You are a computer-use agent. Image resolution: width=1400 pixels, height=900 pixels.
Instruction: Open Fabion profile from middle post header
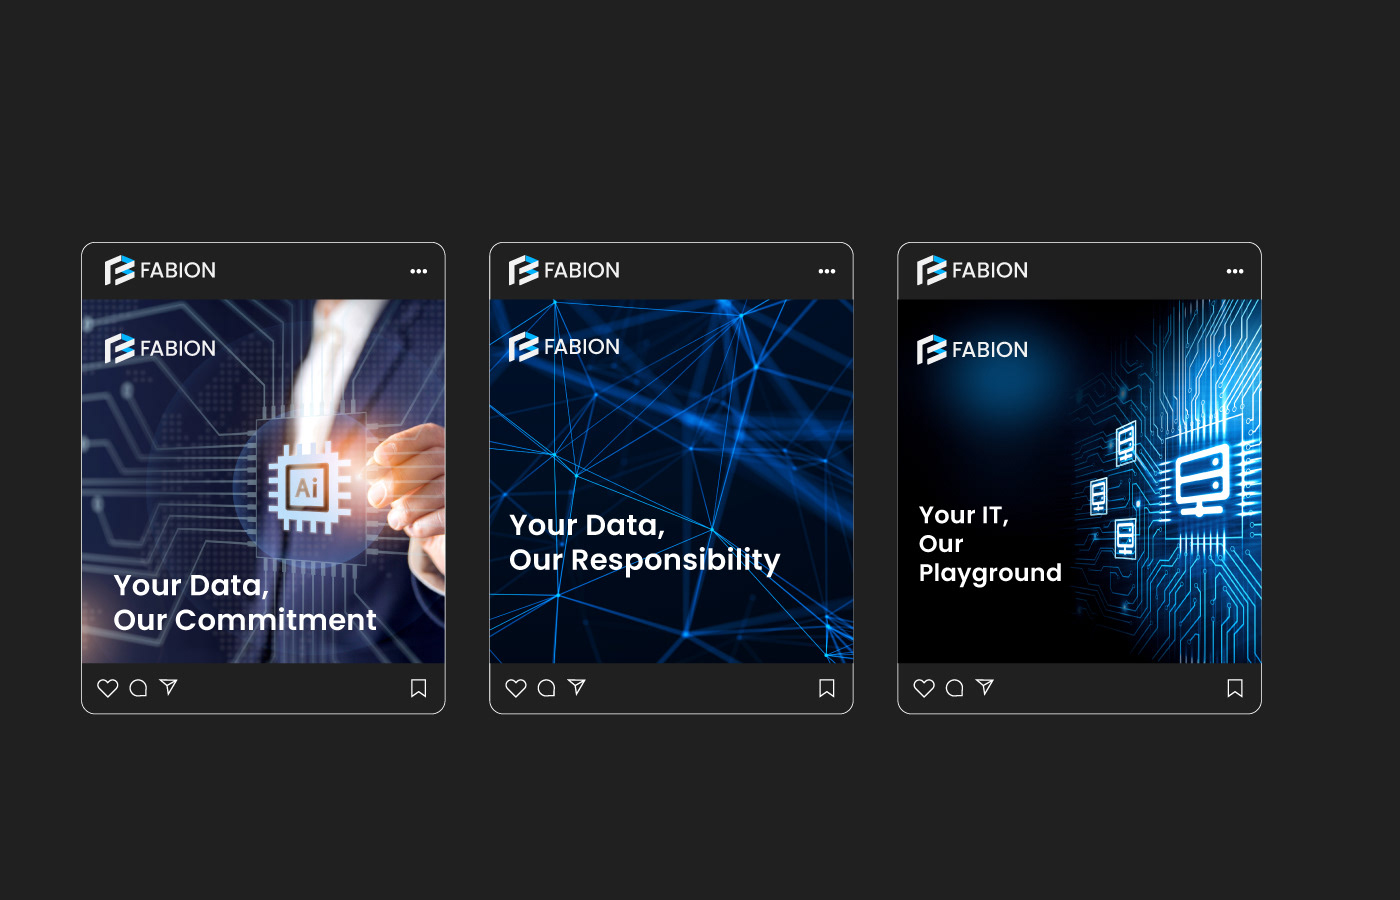(x=564, y=270)
